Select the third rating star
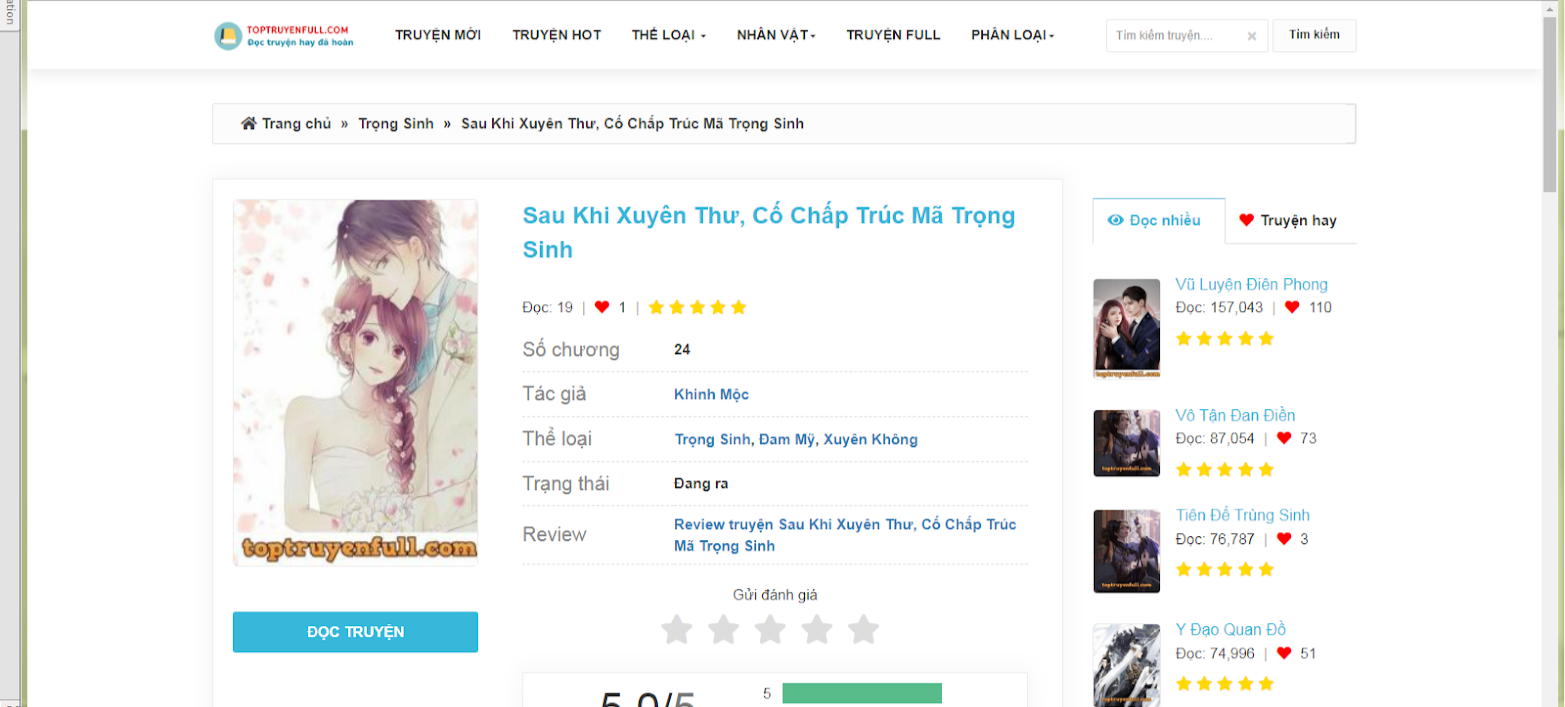The height and width of the screenshot is (707, 1565). 770,630
